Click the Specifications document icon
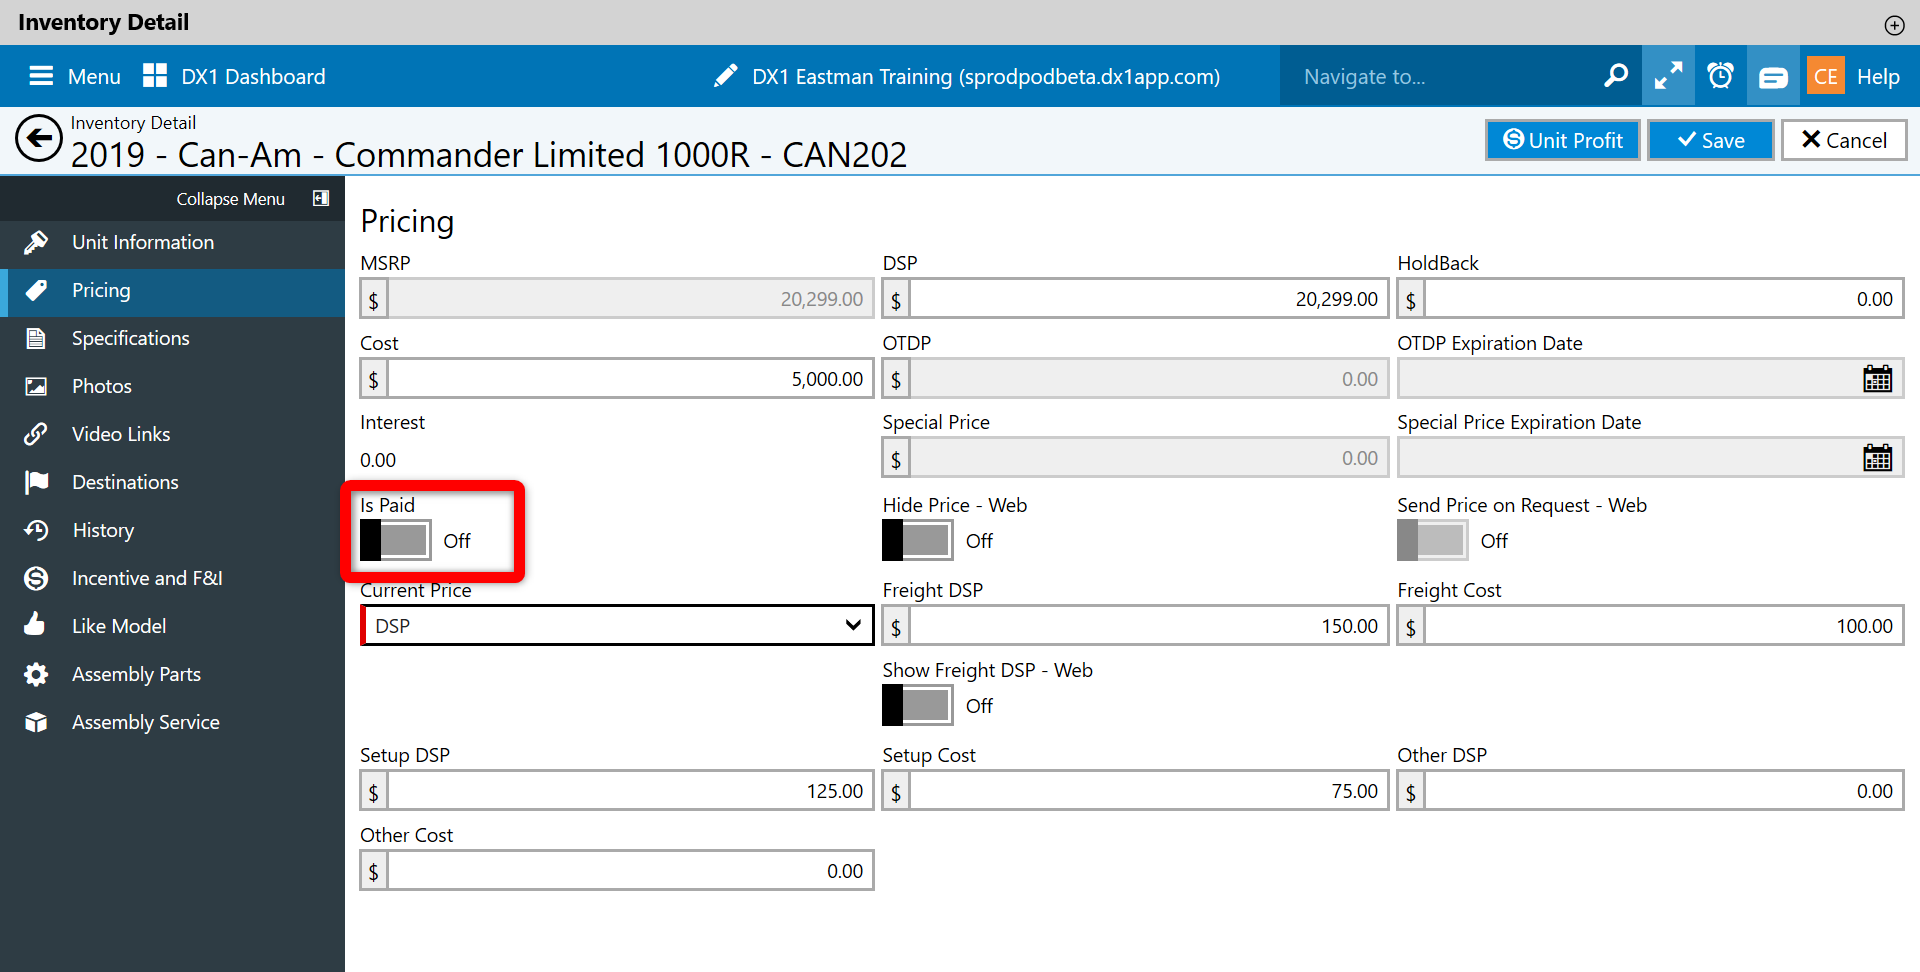1920x972 pixels. [x=36, y=338]
